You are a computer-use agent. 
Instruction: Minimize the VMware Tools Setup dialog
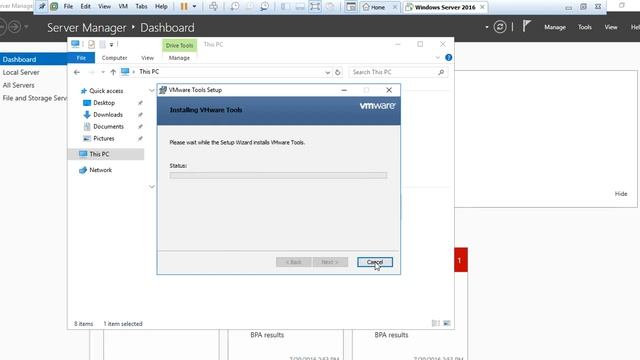[x=344, y=90]
